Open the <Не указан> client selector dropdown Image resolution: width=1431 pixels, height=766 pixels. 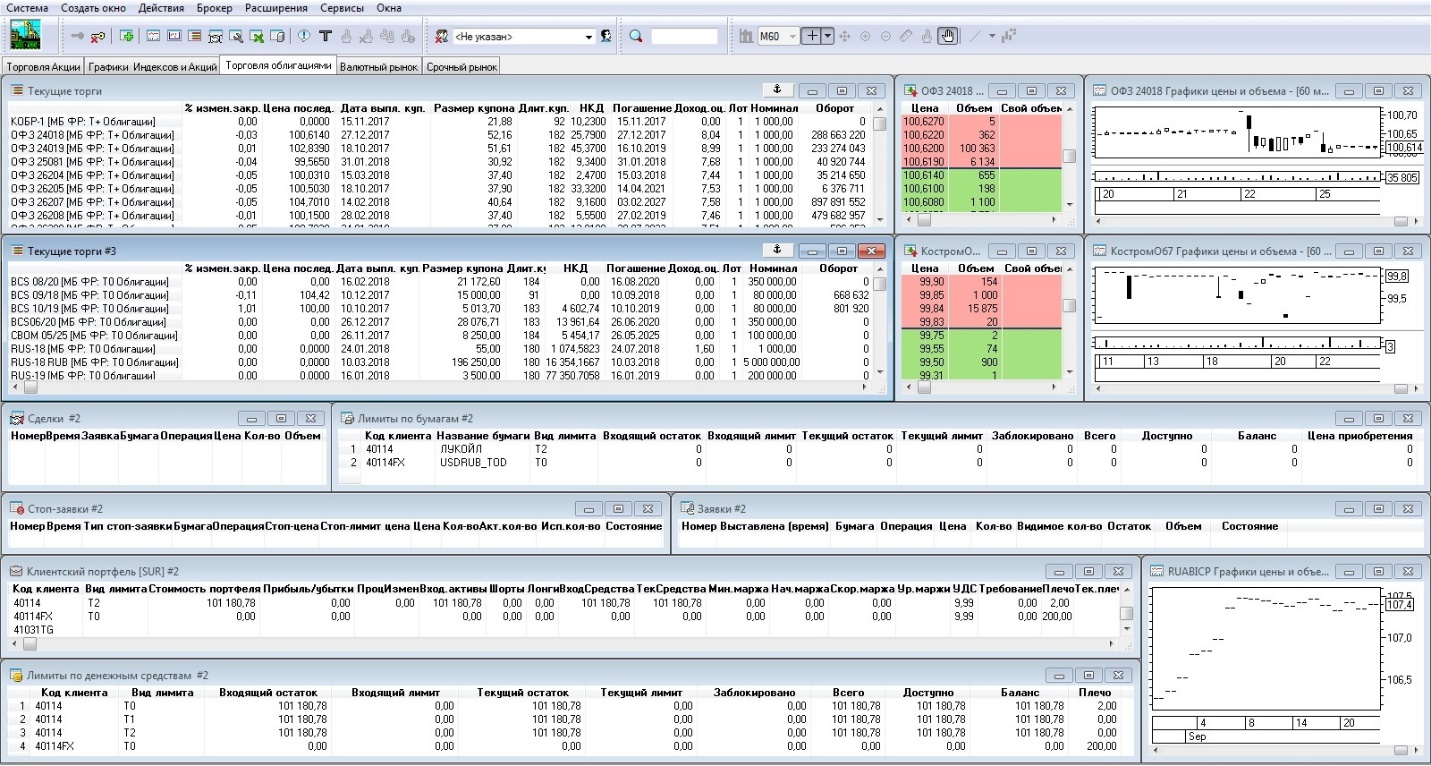tap(588, 36)
